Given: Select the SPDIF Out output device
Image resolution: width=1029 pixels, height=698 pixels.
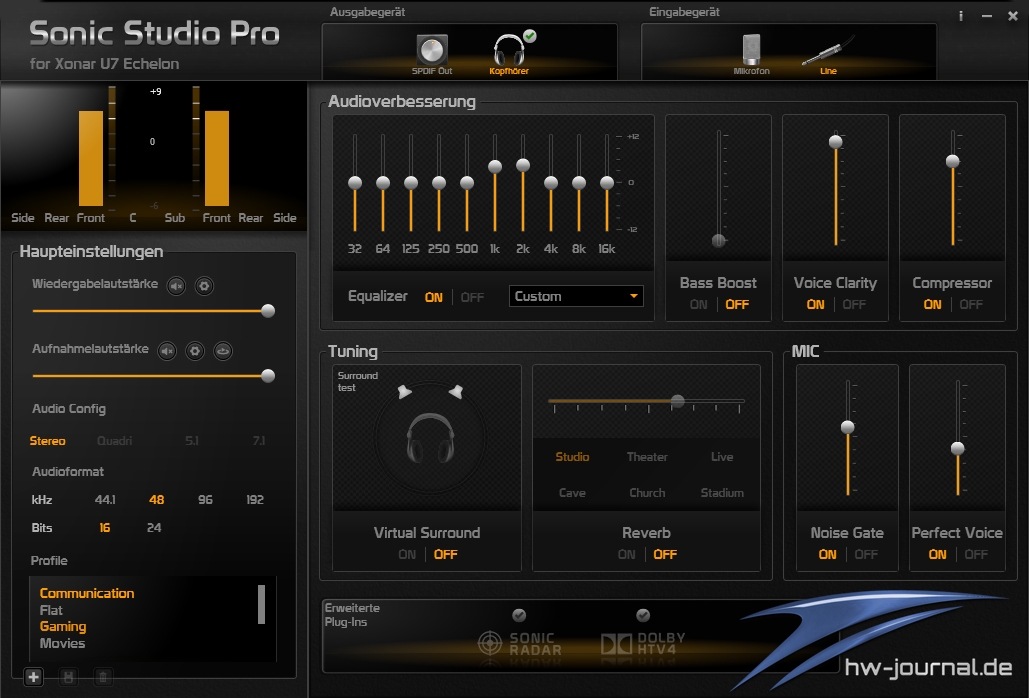Looking at the screenshot, I should (x=432, y=51).
